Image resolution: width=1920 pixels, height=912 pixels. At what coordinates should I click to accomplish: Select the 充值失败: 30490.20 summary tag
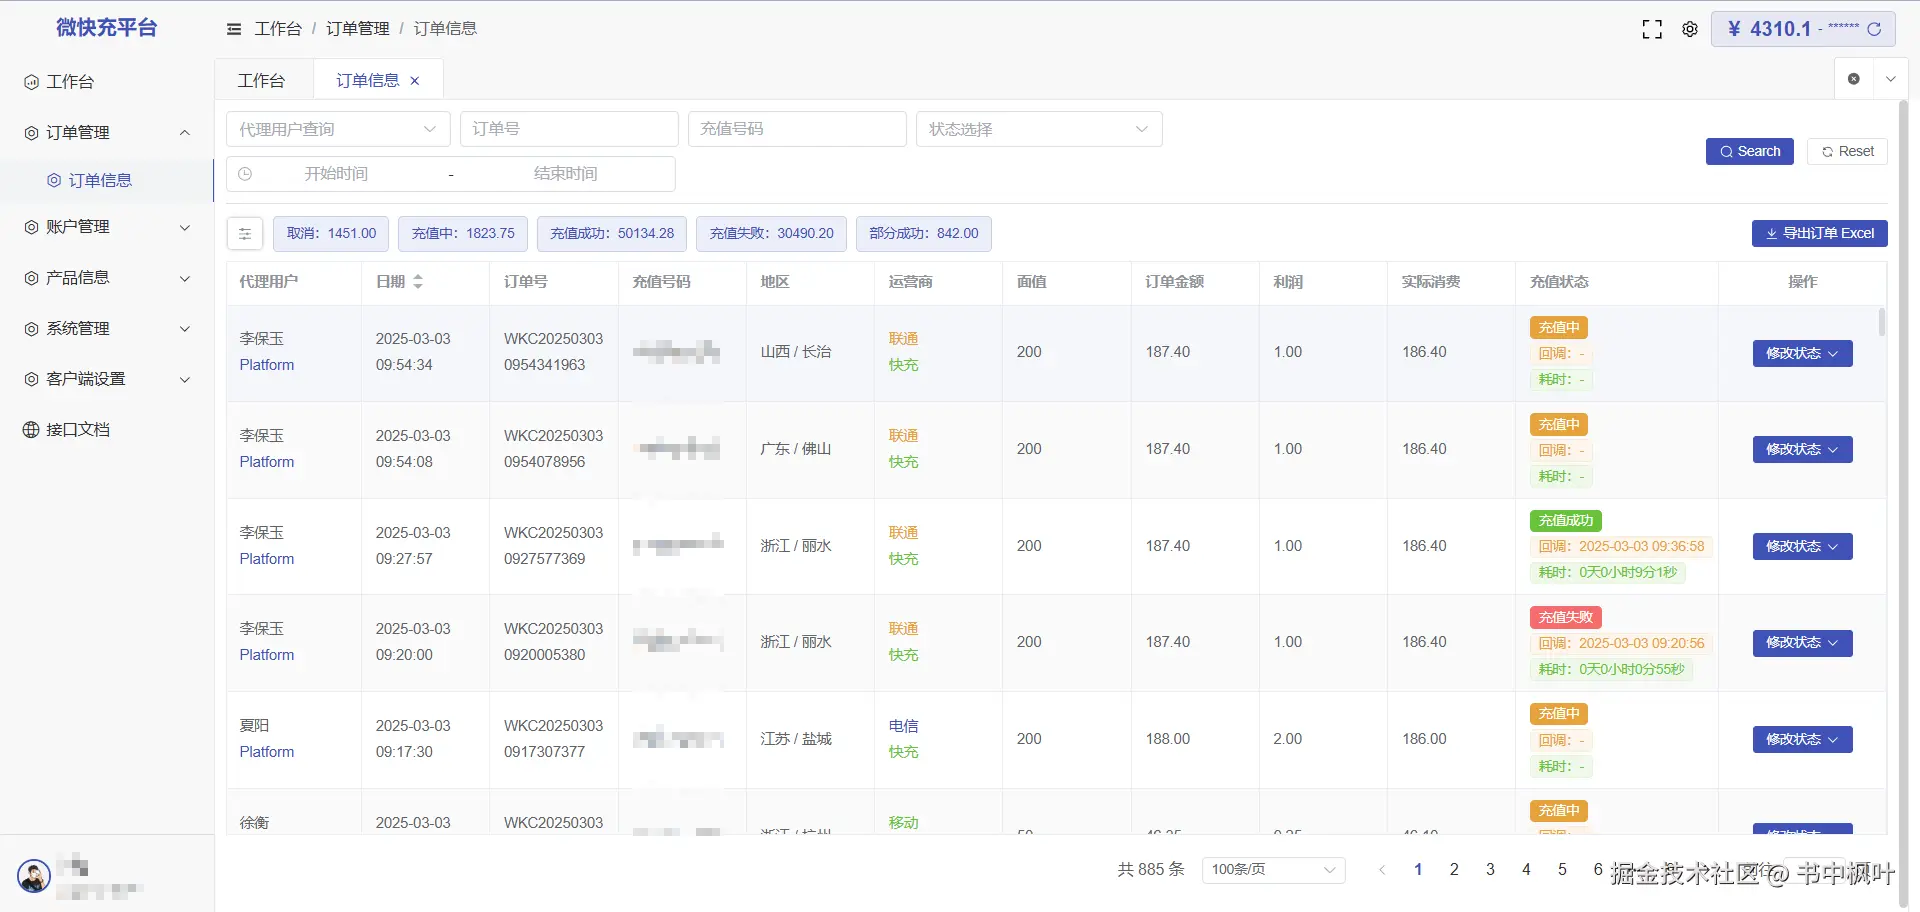771,233
